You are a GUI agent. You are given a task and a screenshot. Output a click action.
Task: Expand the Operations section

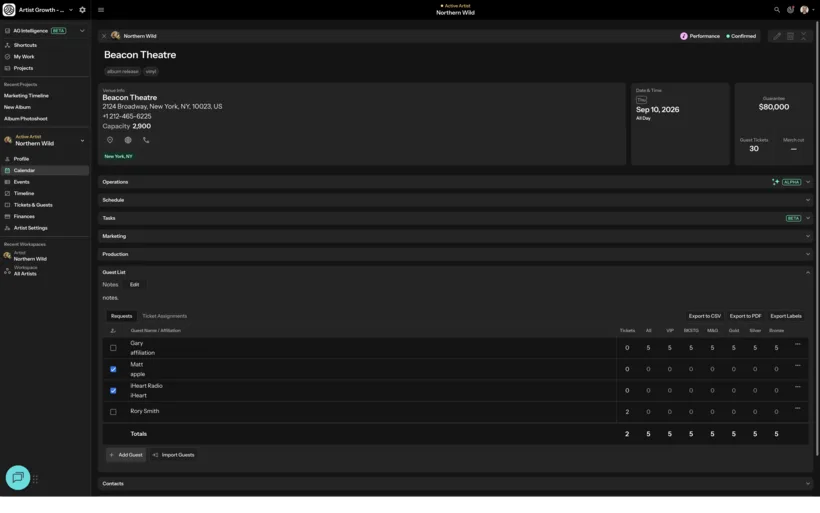[x=808, y=182]
